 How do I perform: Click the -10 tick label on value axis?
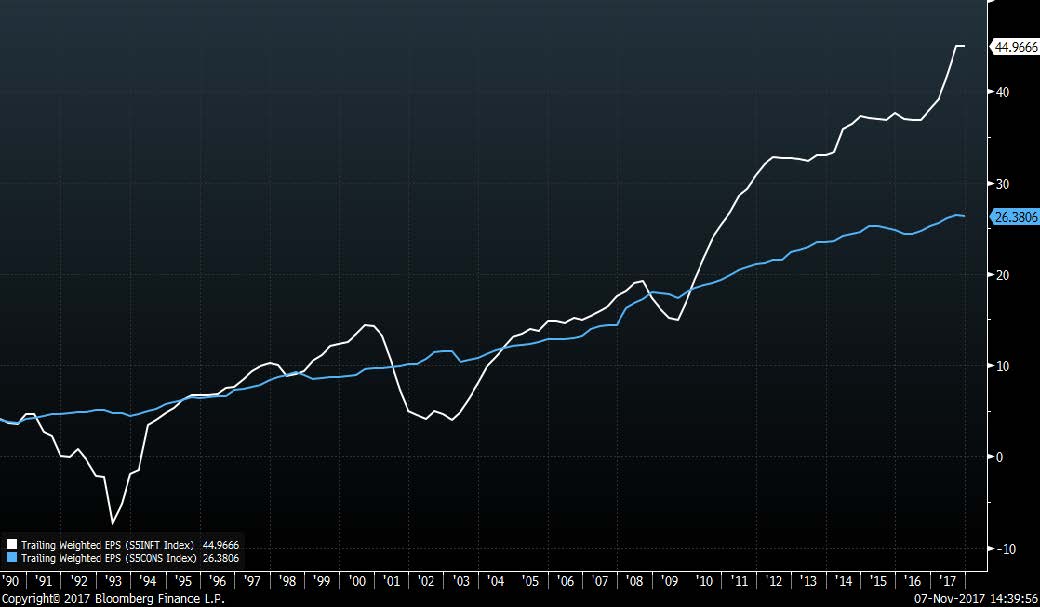click(1005, 549)
